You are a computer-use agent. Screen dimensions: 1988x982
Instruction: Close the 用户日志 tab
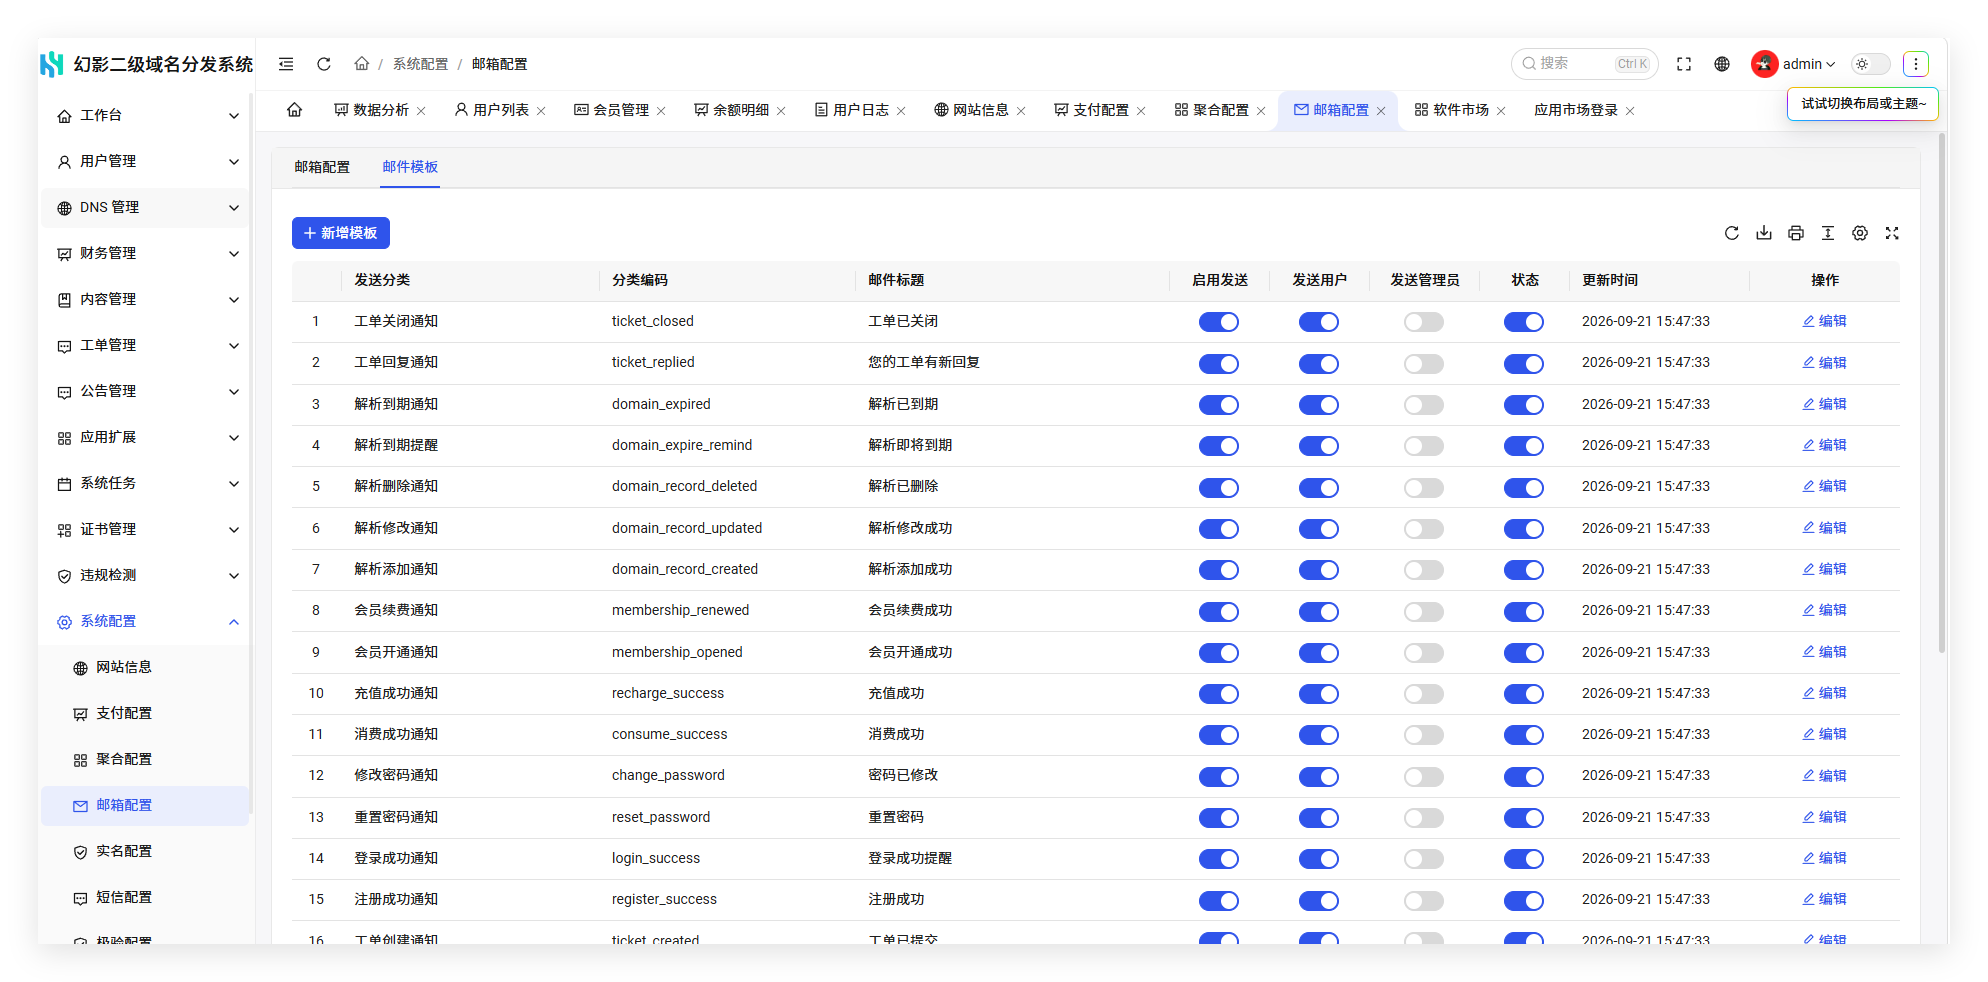[901, 111]
